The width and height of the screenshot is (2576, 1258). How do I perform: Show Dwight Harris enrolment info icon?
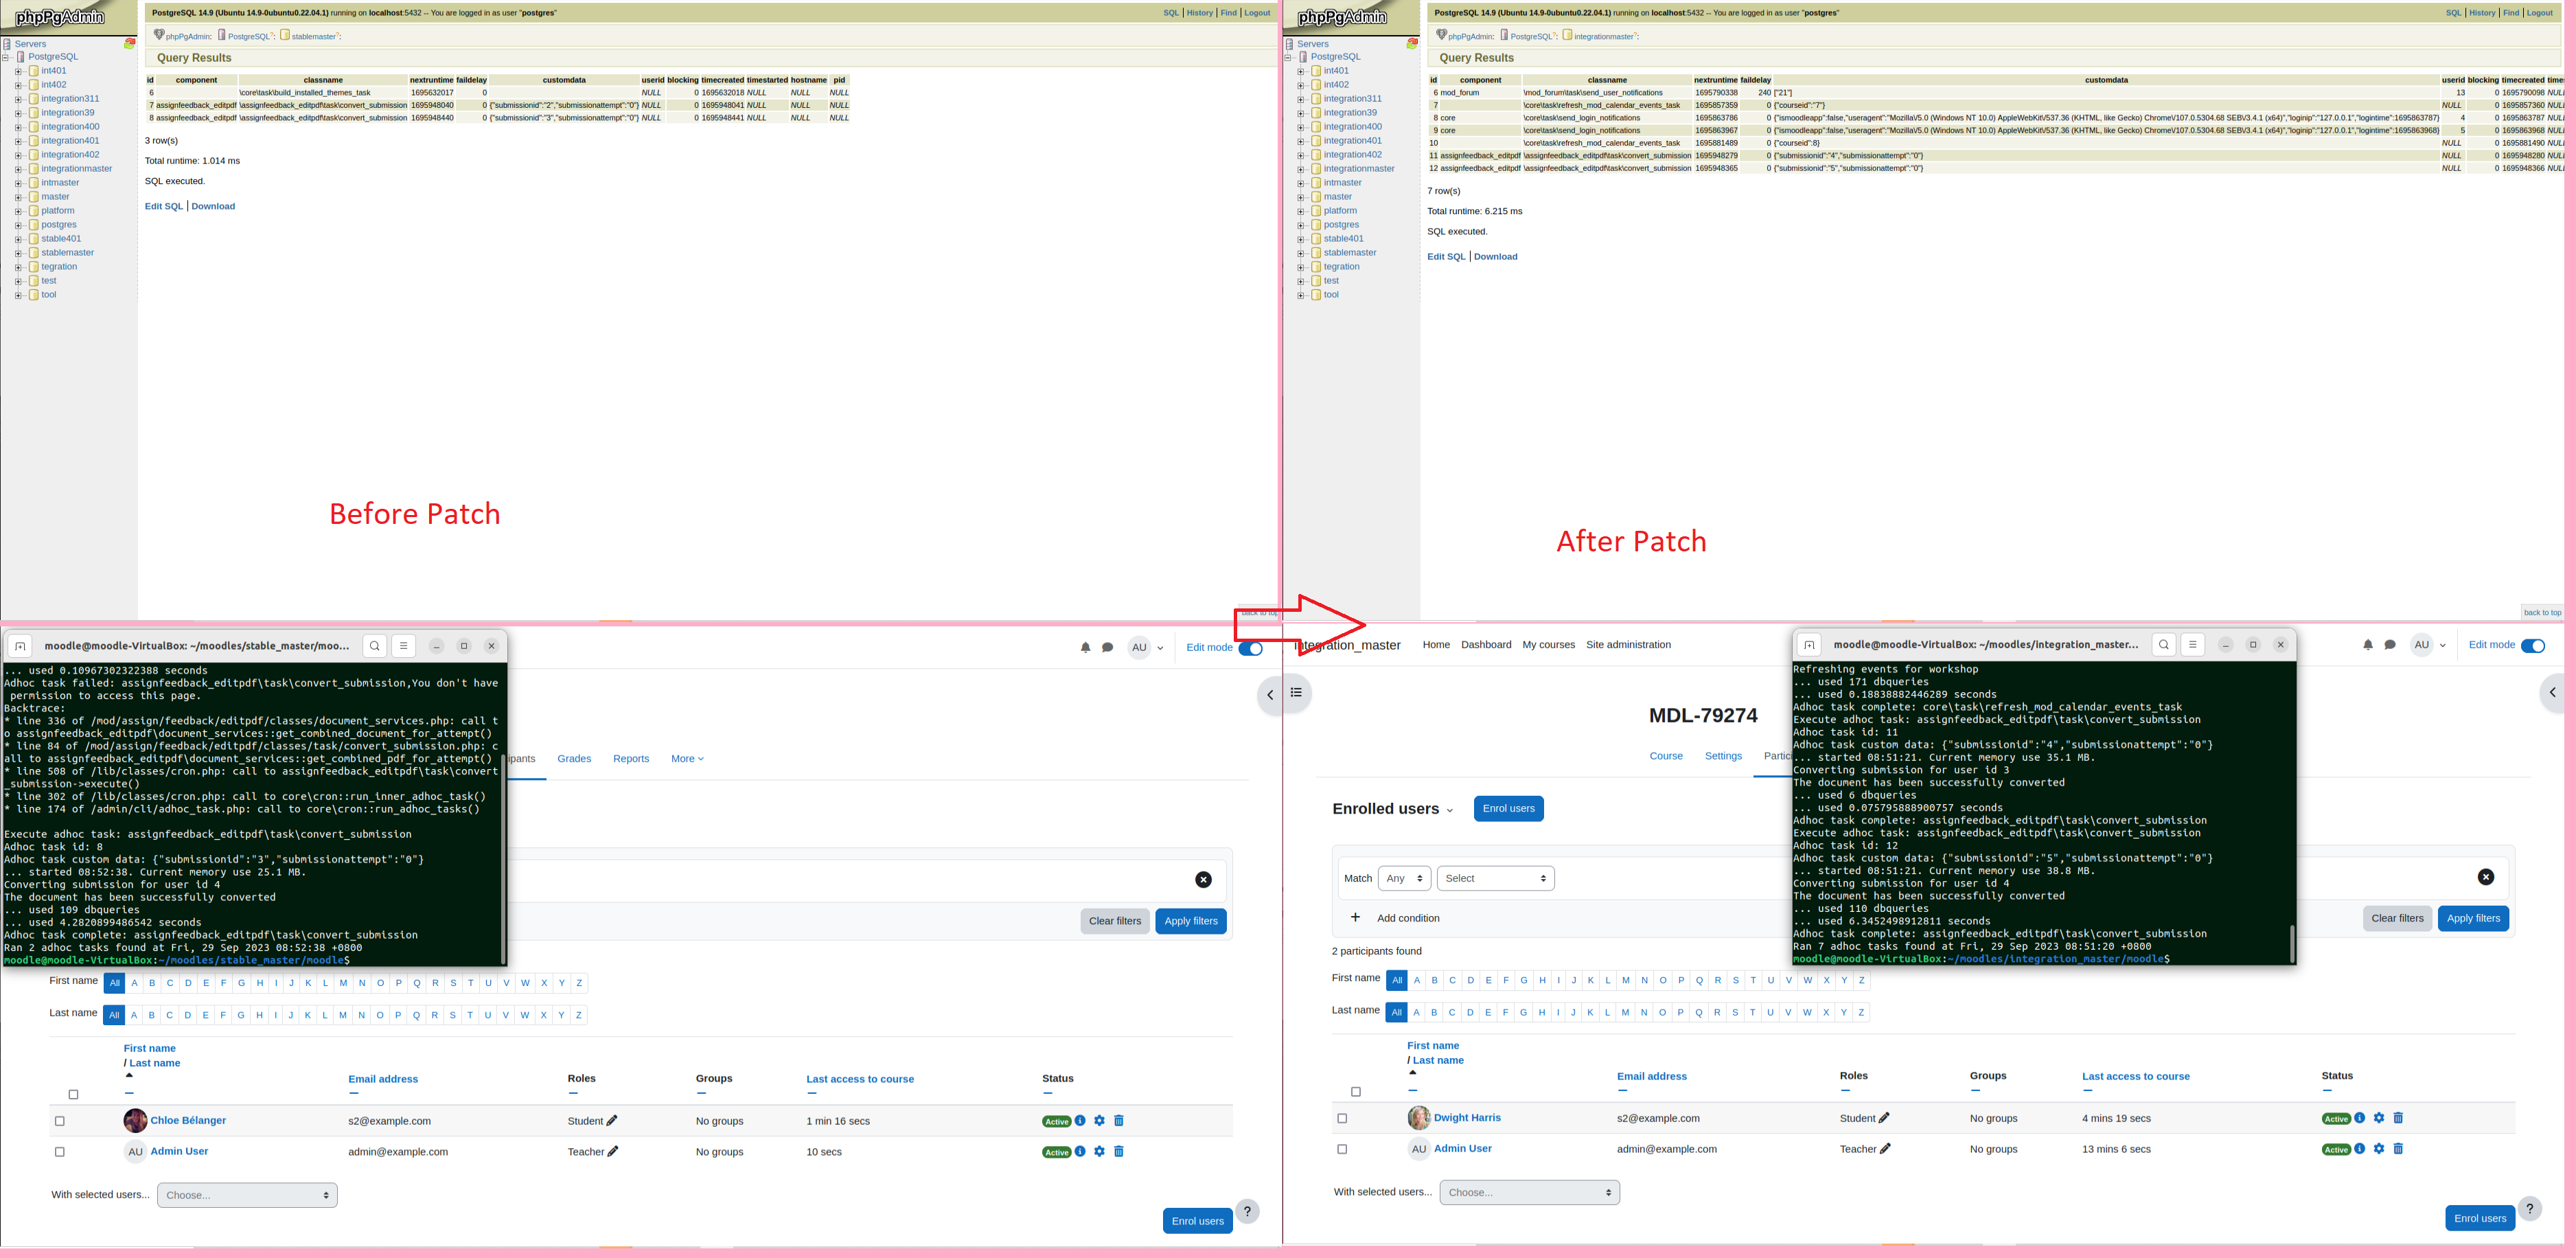2359,1118
